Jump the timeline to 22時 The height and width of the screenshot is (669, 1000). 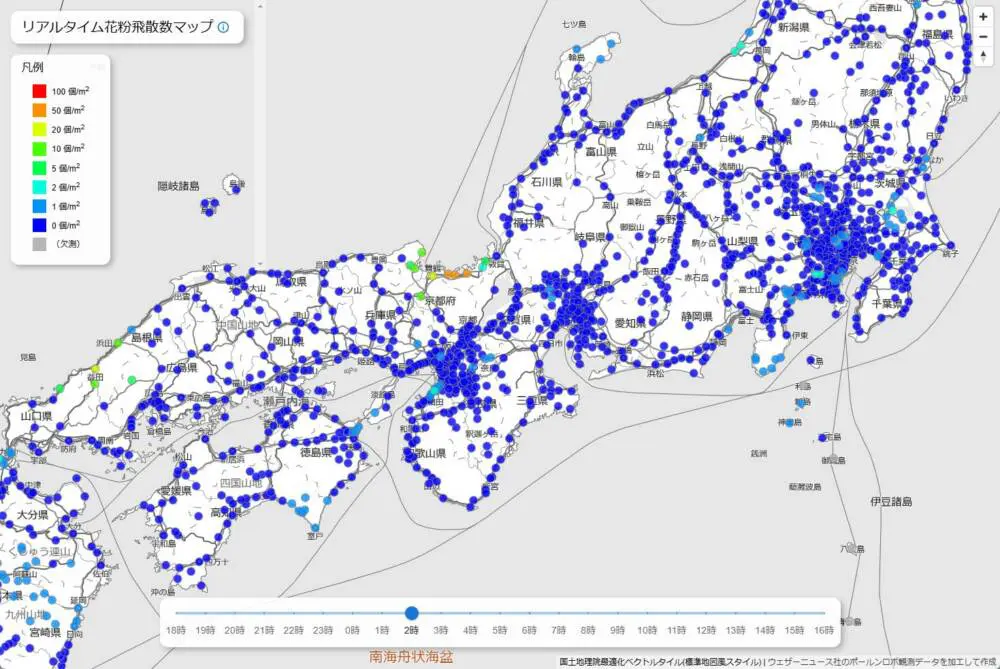point(293,630)
